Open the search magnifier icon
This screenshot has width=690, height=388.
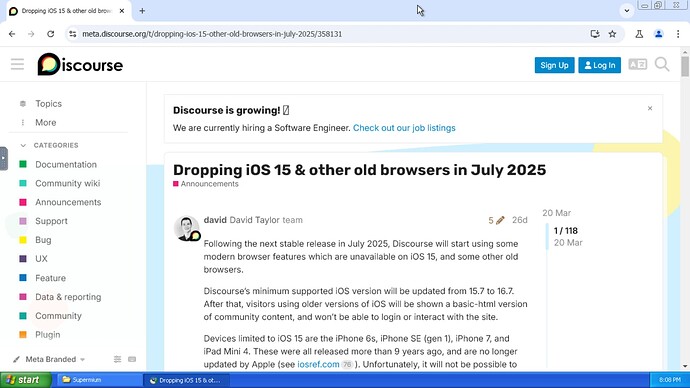click(x=662, y=65)
